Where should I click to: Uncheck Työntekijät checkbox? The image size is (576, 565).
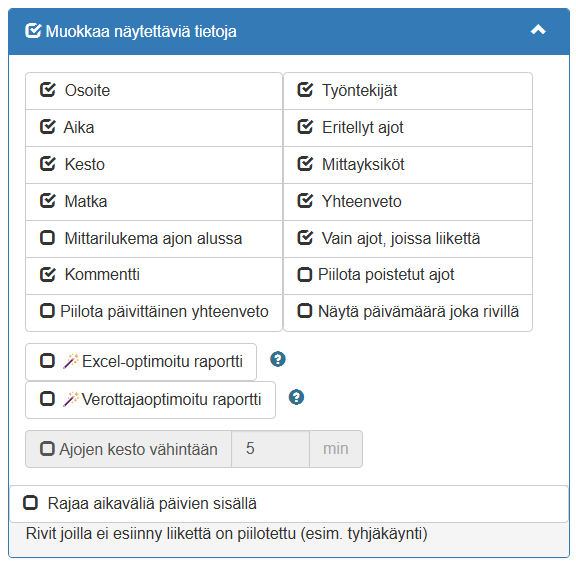pyautogui.click(x=305, y=90)
